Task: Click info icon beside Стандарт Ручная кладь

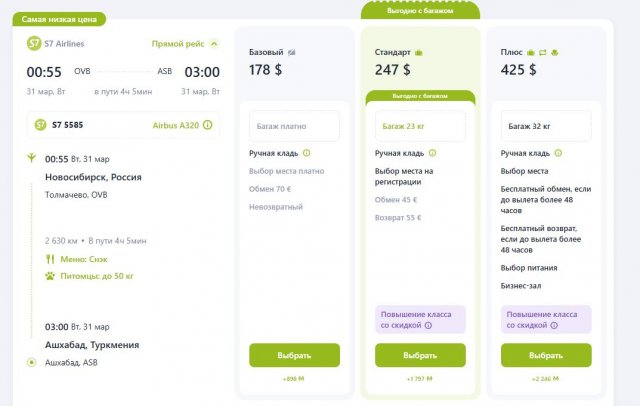Action: tap(432, 153)
